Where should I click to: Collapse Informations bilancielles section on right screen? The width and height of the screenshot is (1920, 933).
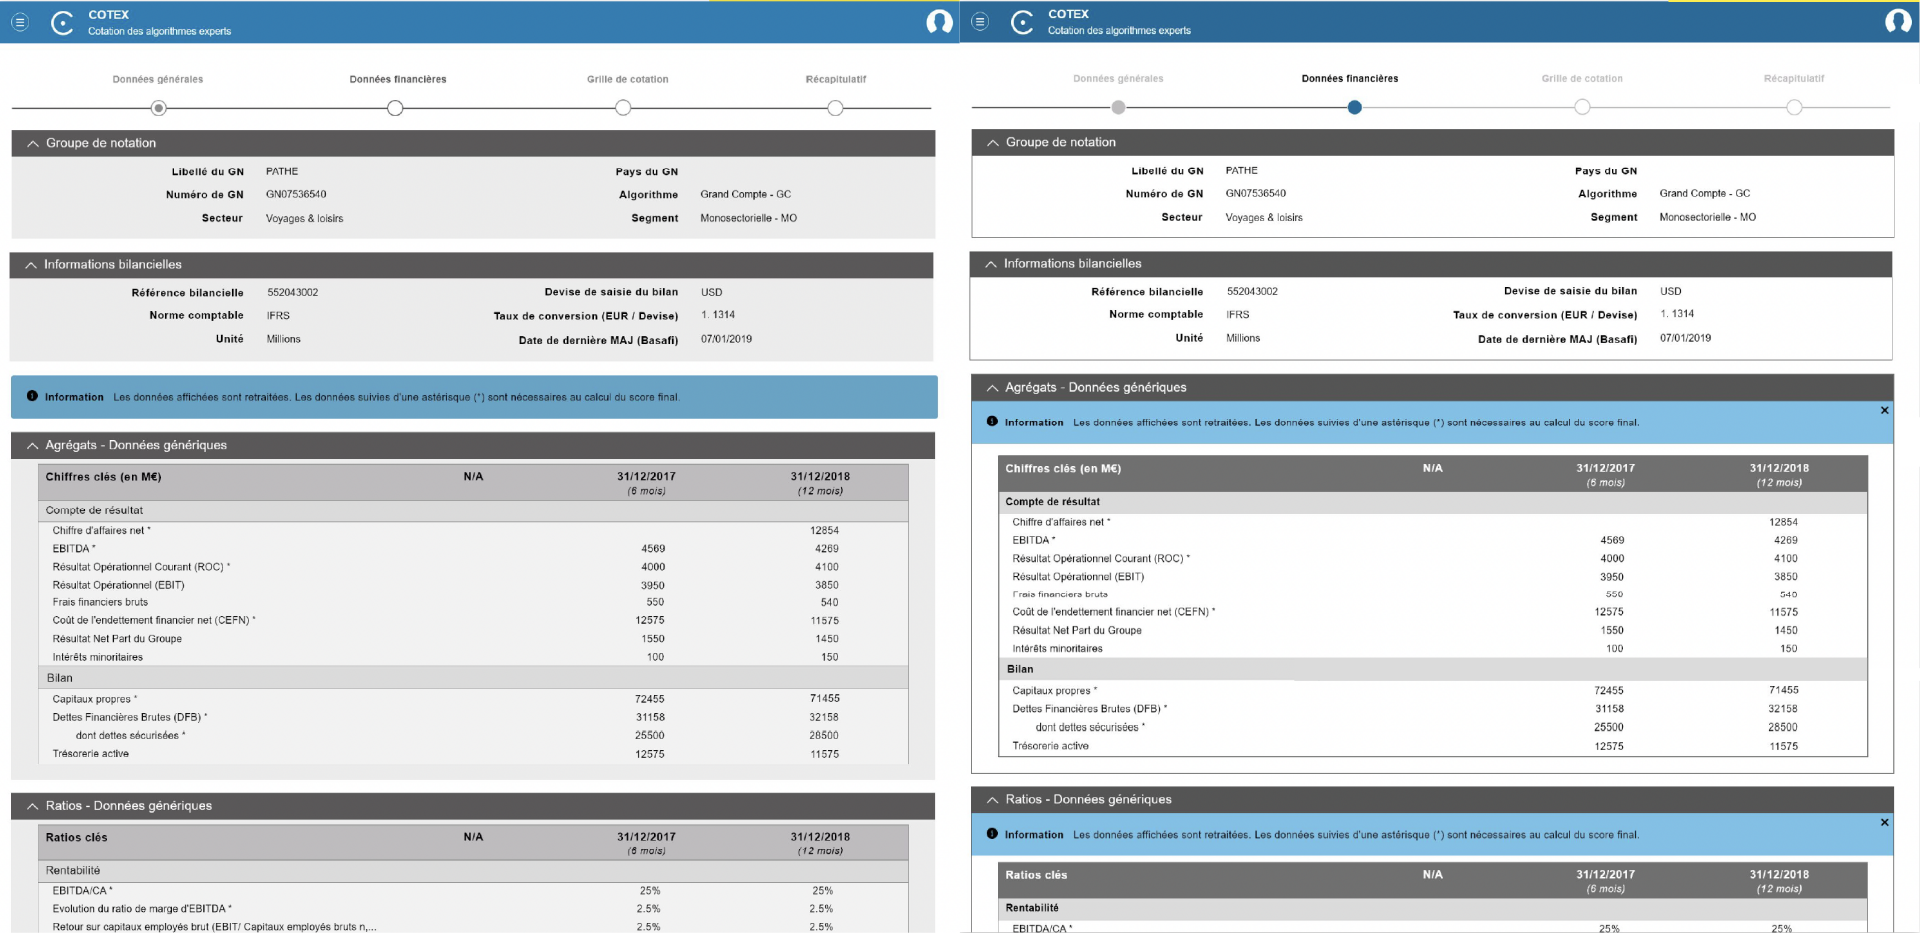[991, 264]
